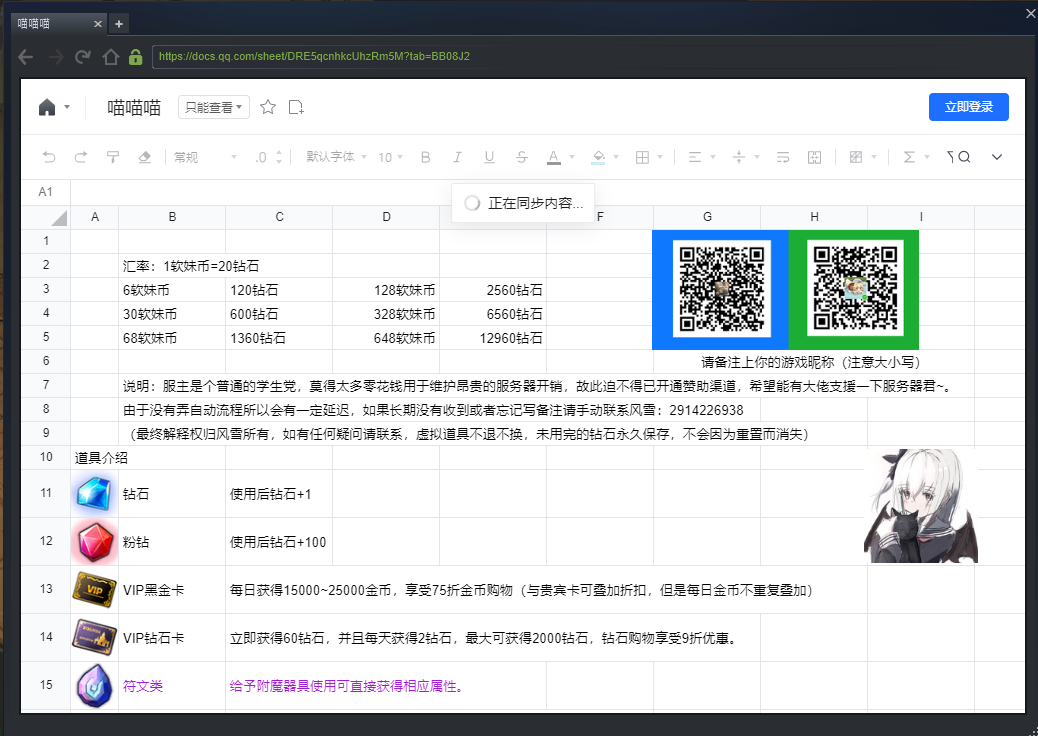Open the fill color picker

(x=599, y=157)
